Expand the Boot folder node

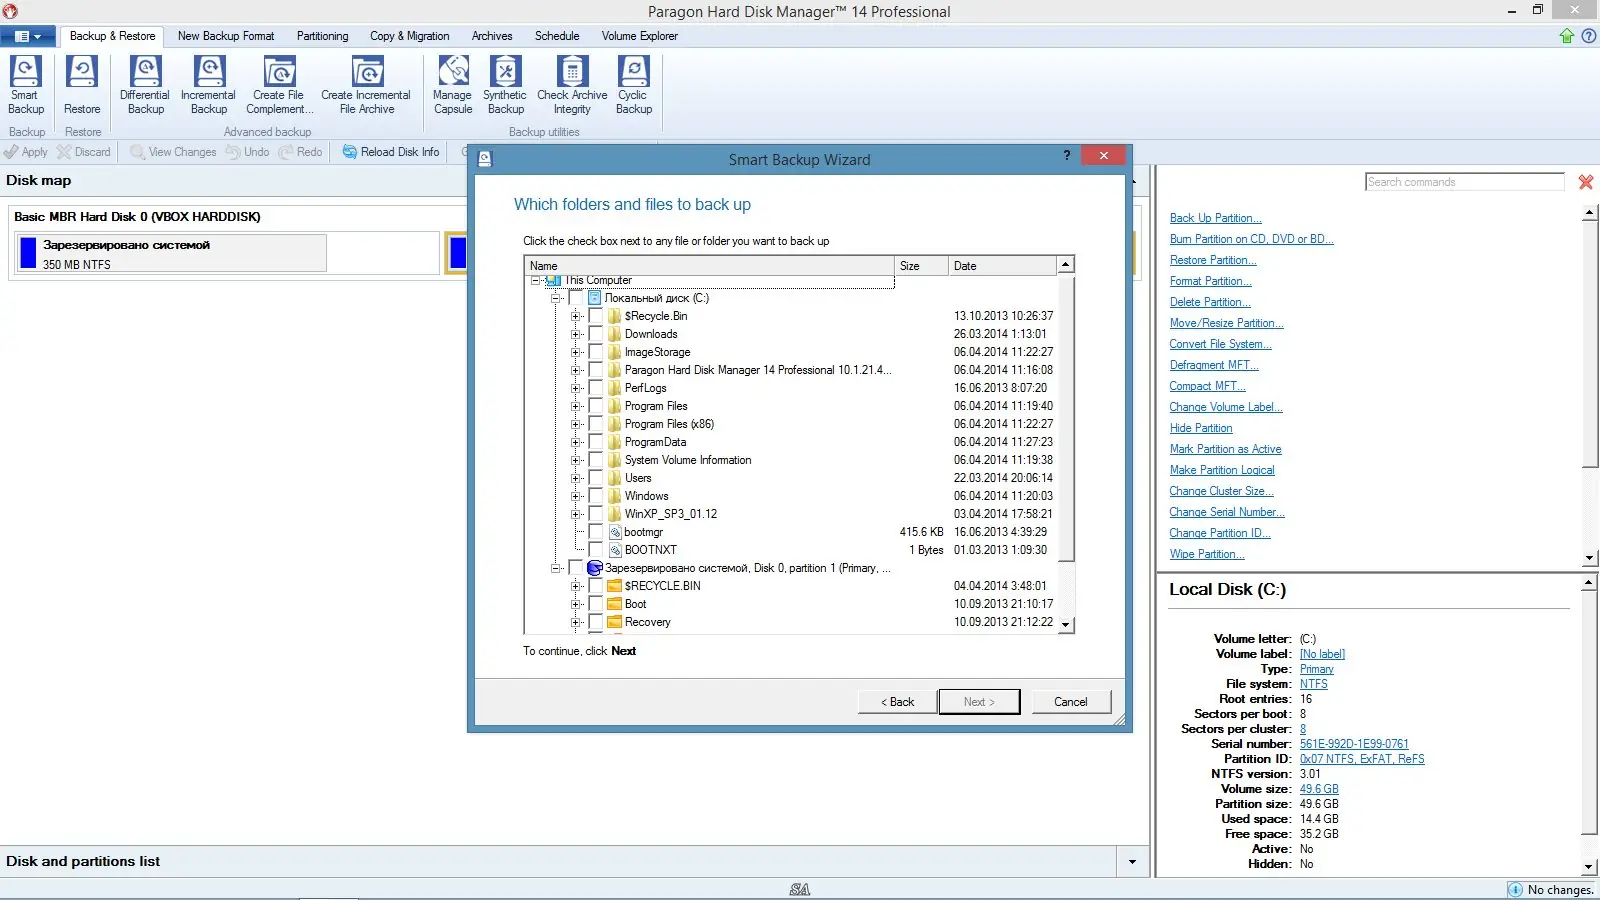[575, 604]
